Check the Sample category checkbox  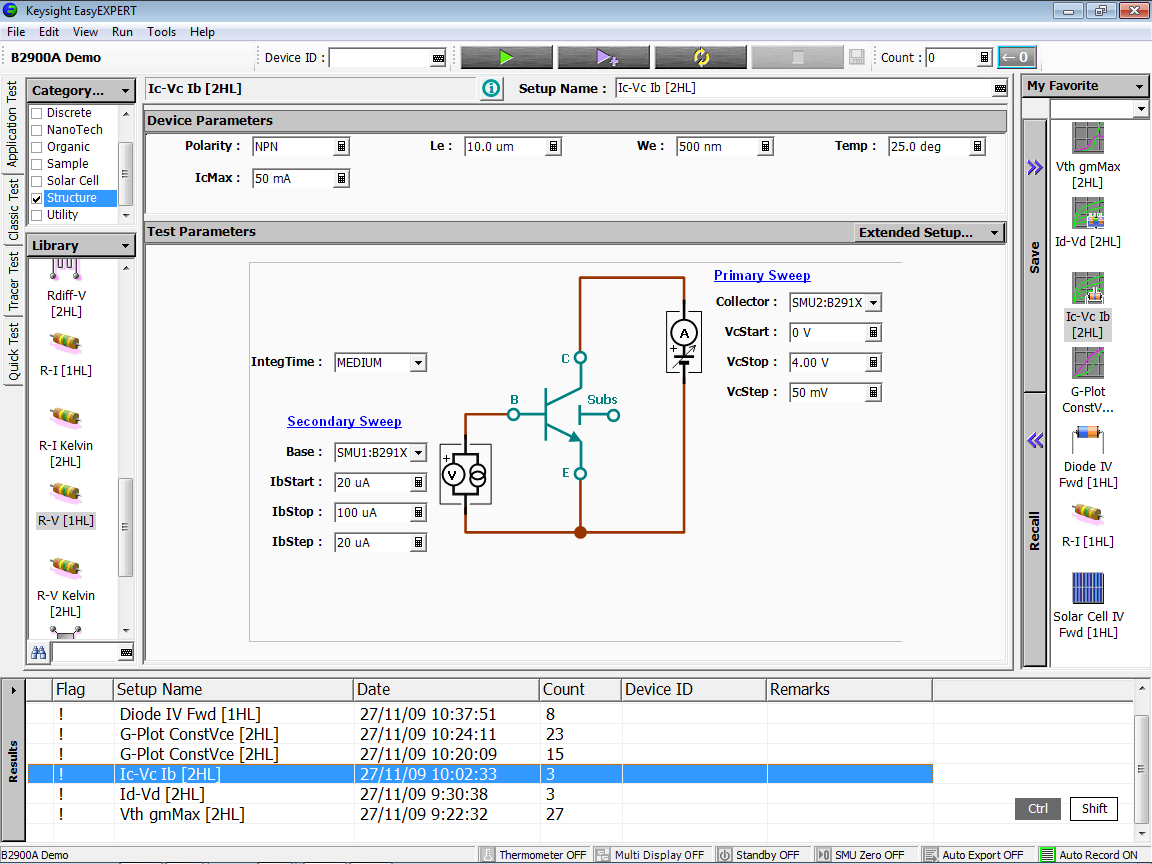pos(37,164)
